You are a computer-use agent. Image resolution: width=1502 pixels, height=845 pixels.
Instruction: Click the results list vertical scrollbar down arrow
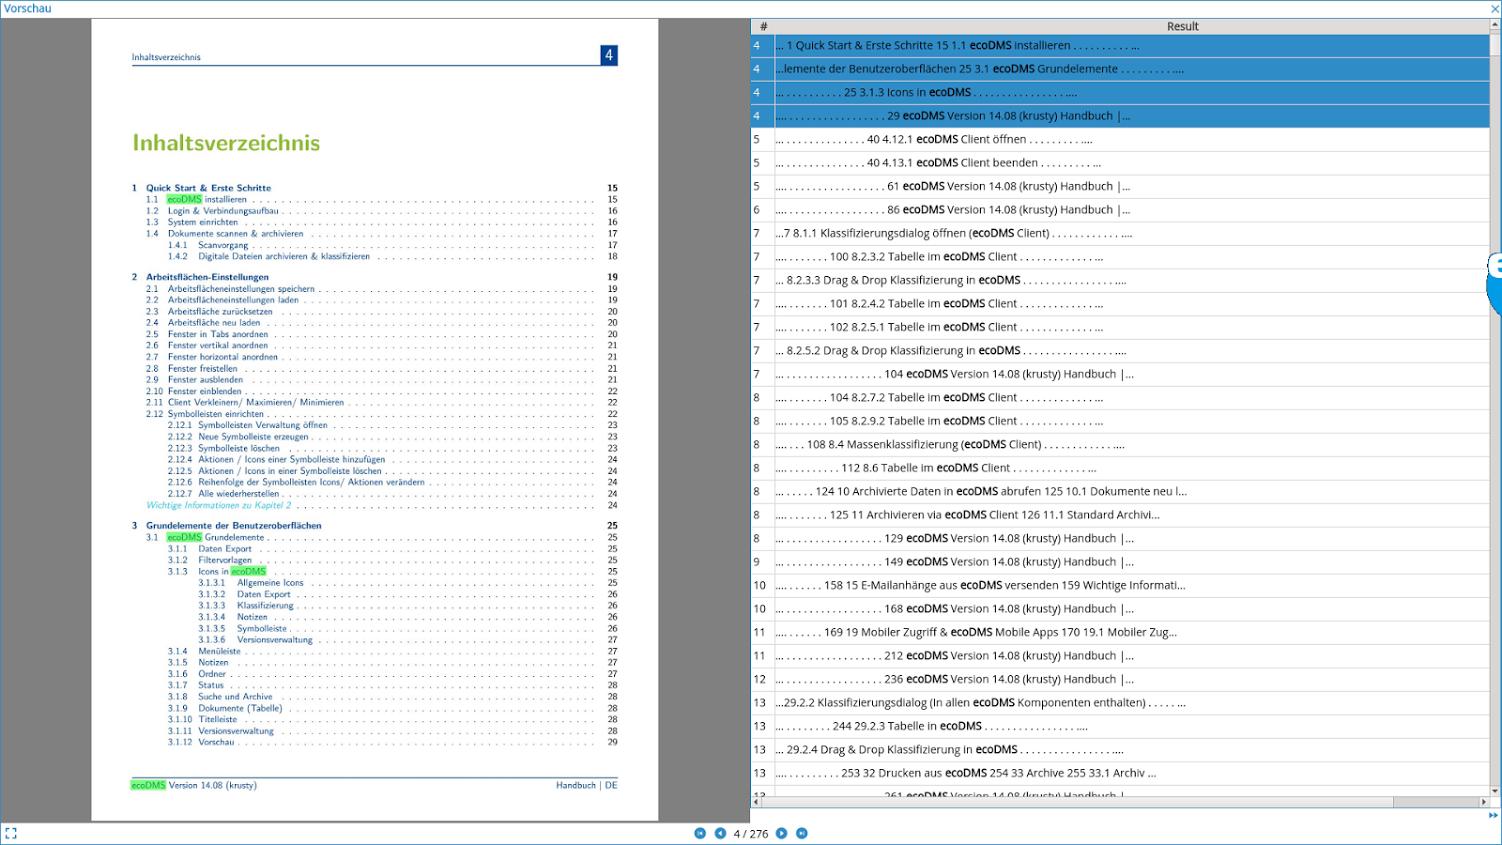[x=1495, y=791]
